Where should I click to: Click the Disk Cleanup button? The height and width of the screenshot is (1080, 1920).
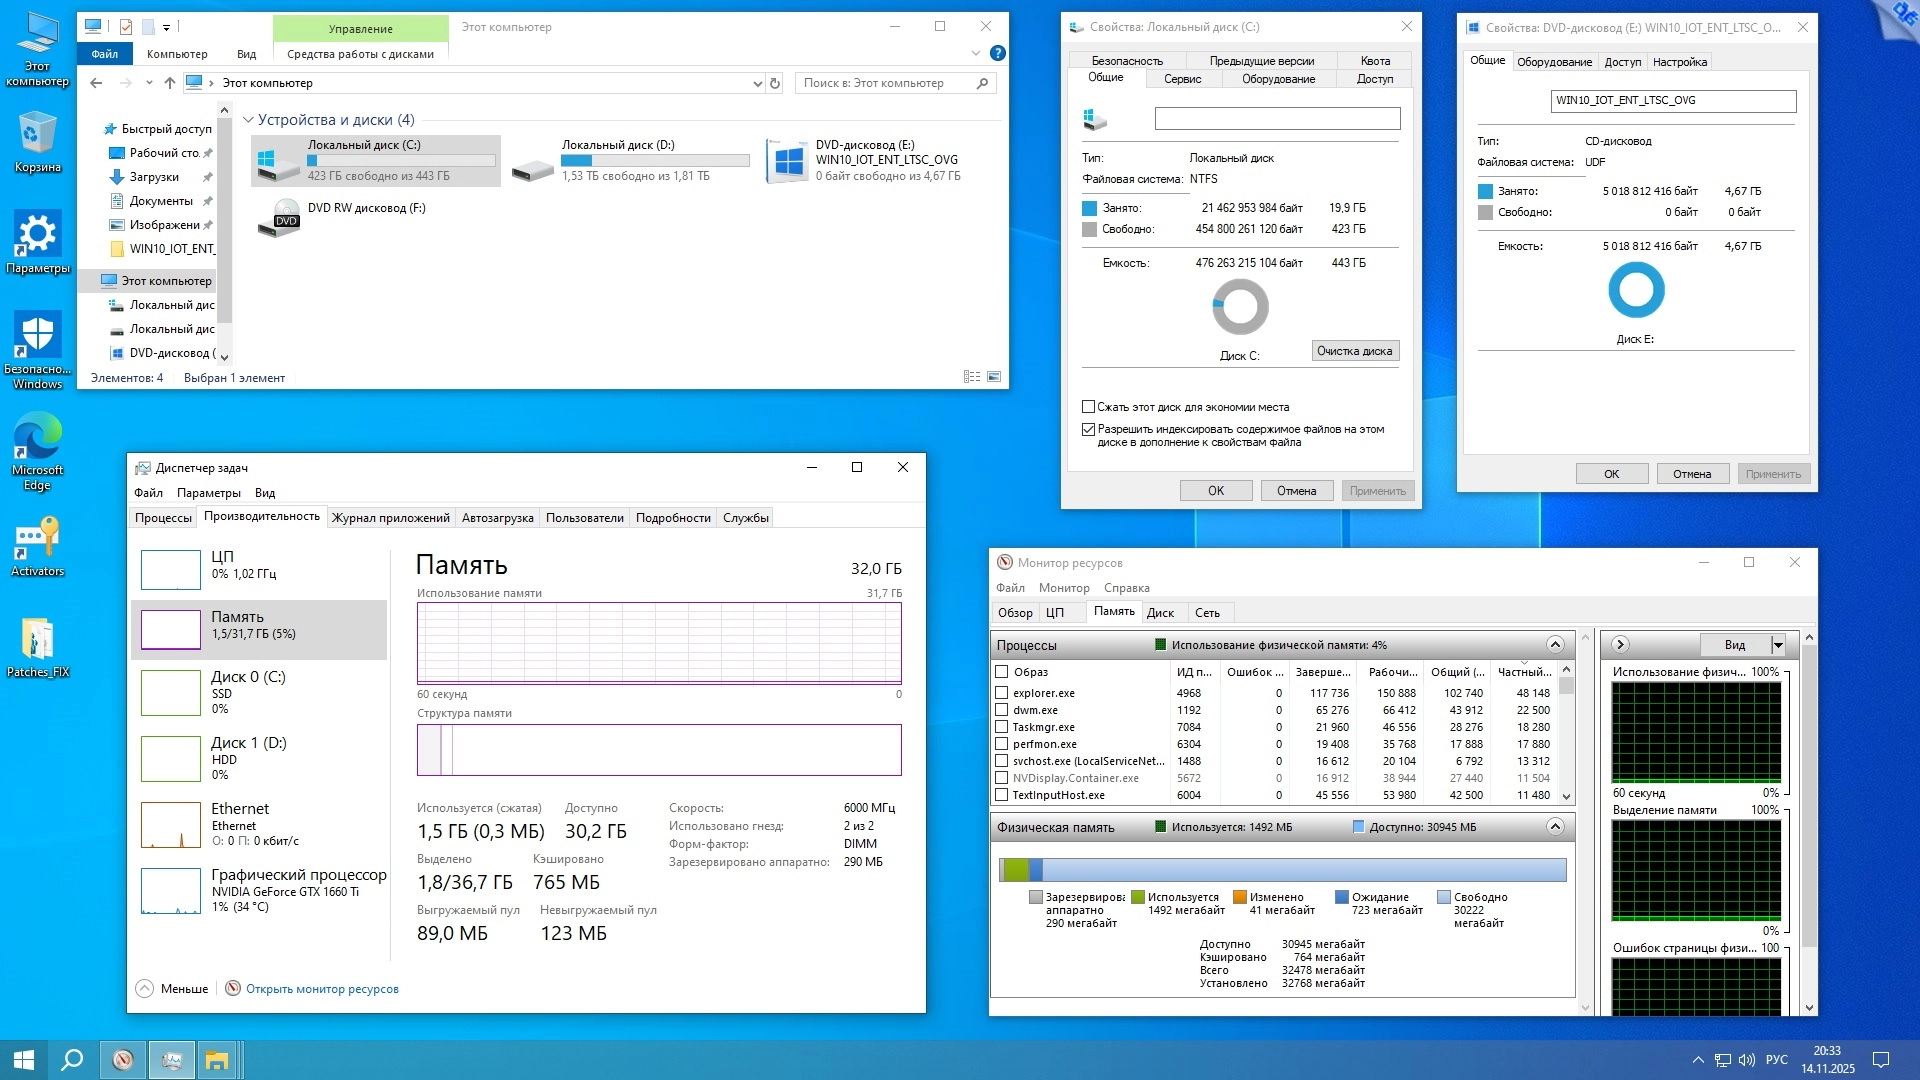tap(1354, 351)
